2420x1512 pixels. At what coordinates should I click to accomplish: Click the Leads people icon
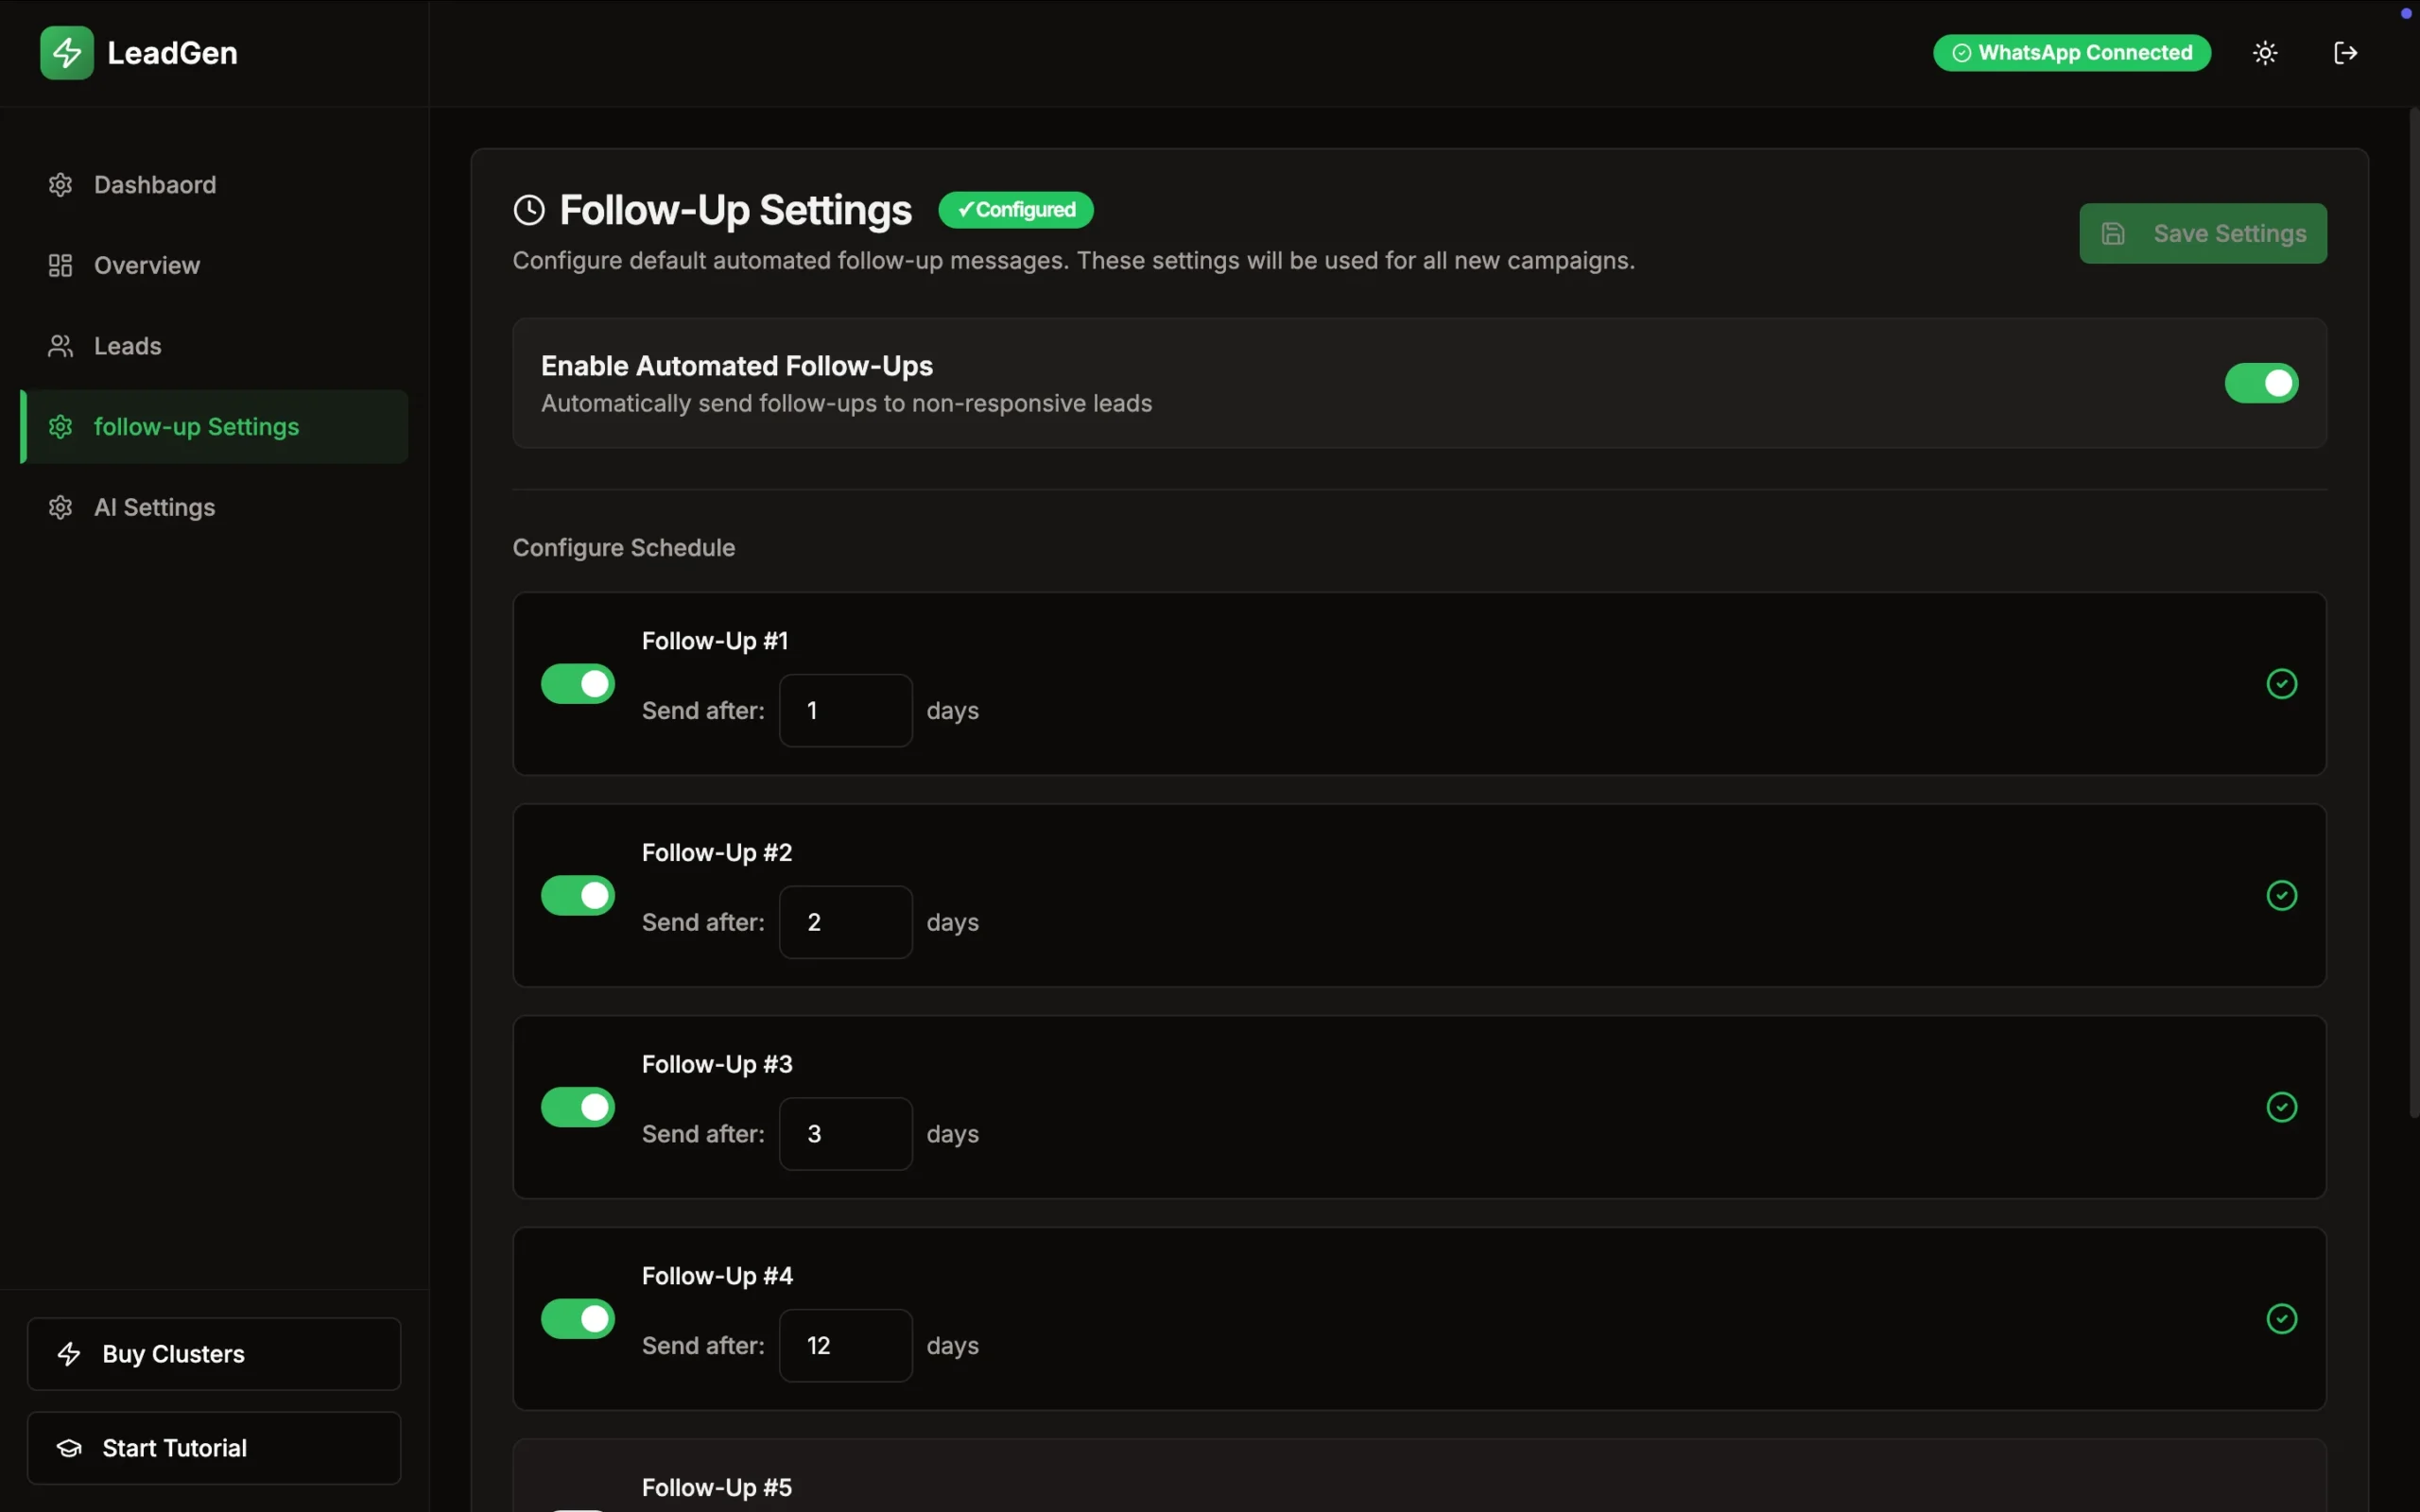[60, 346]
